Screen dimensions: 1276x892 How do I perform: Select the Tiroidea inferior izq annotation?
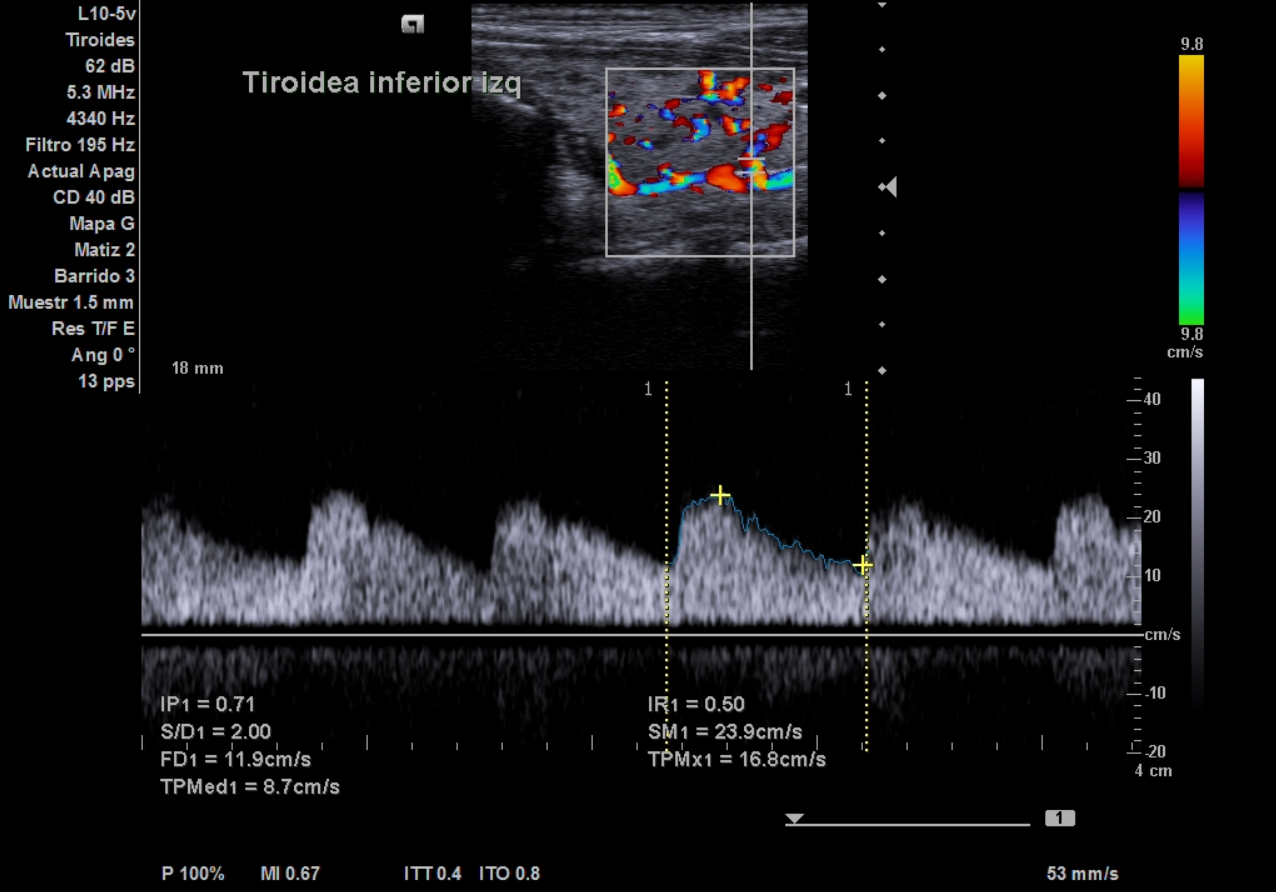pyautogui.click(x=381, y=83)
